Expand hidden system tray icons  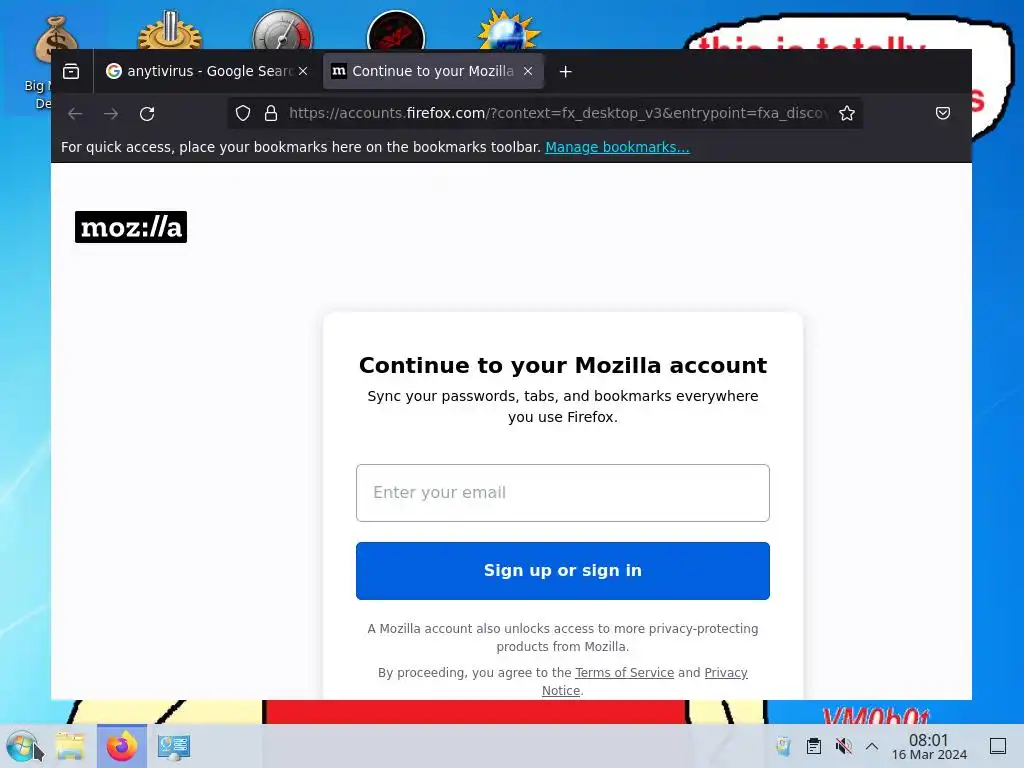pos(872,746)
